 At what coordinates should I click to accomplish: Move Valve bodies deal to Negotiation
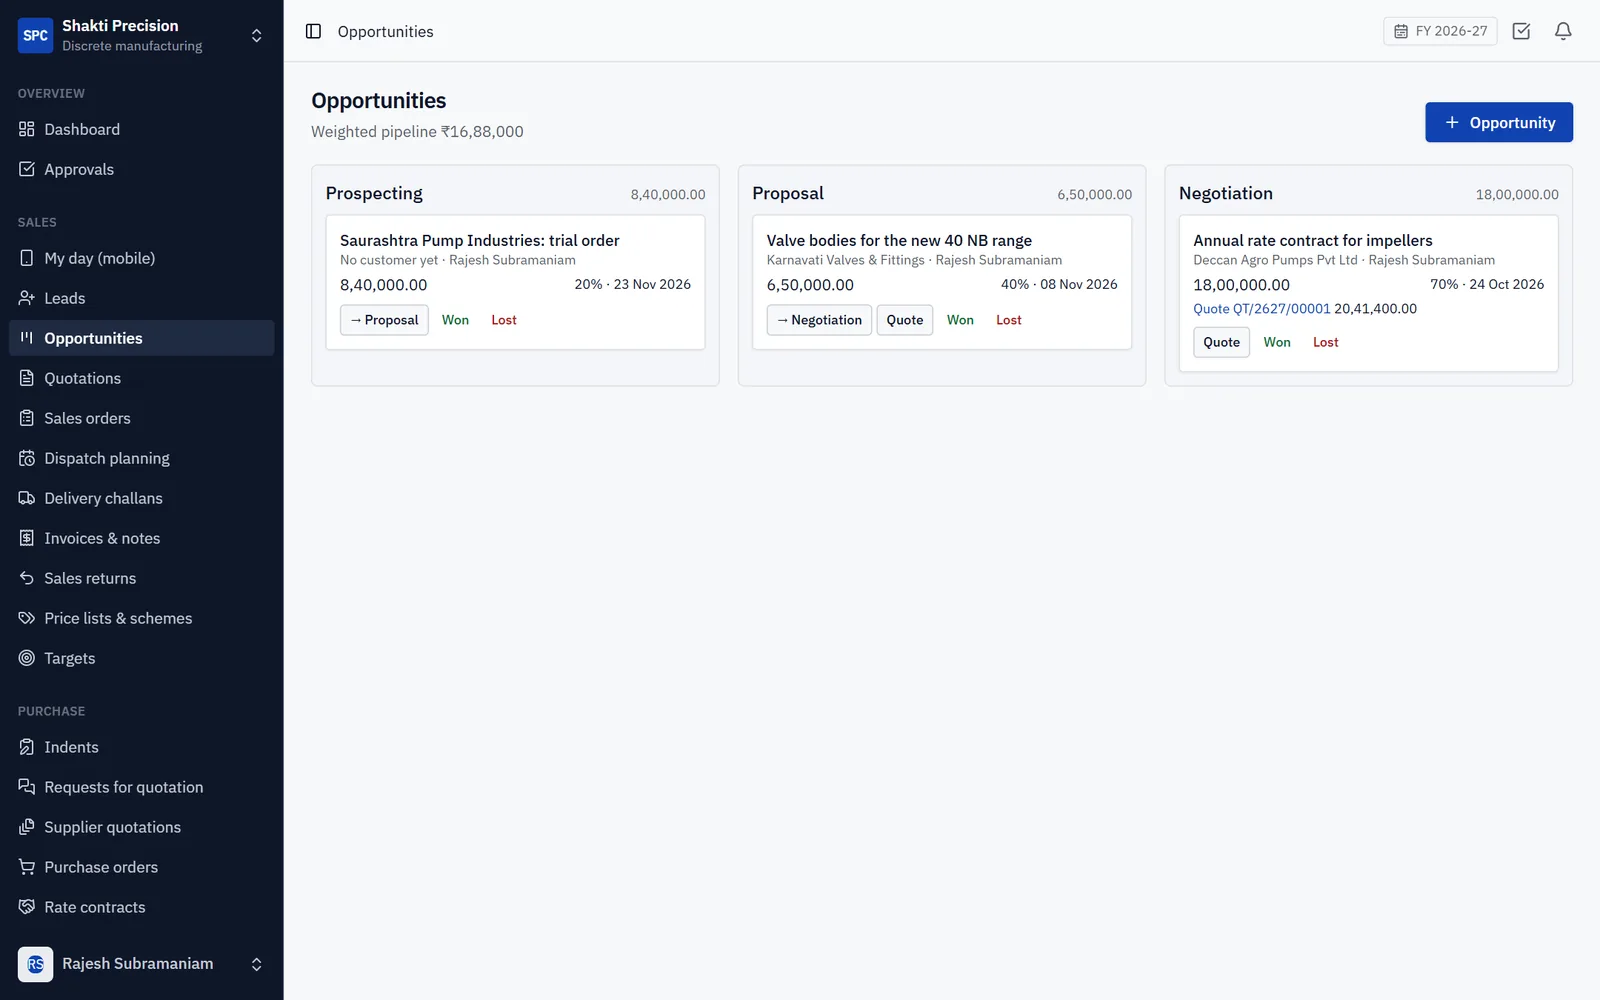coord(819,320)
